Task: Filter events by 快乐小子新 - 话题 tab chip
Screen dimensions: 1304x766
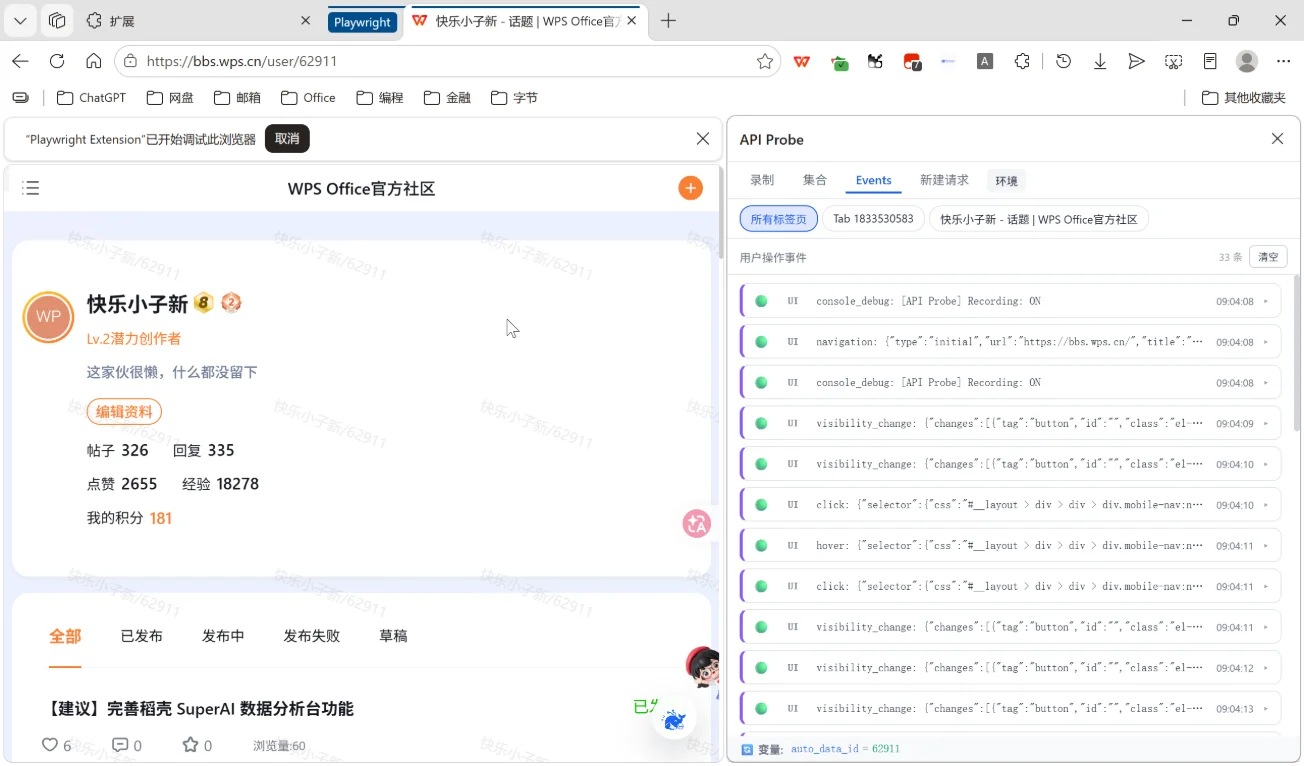Action: click(1039, 219)
